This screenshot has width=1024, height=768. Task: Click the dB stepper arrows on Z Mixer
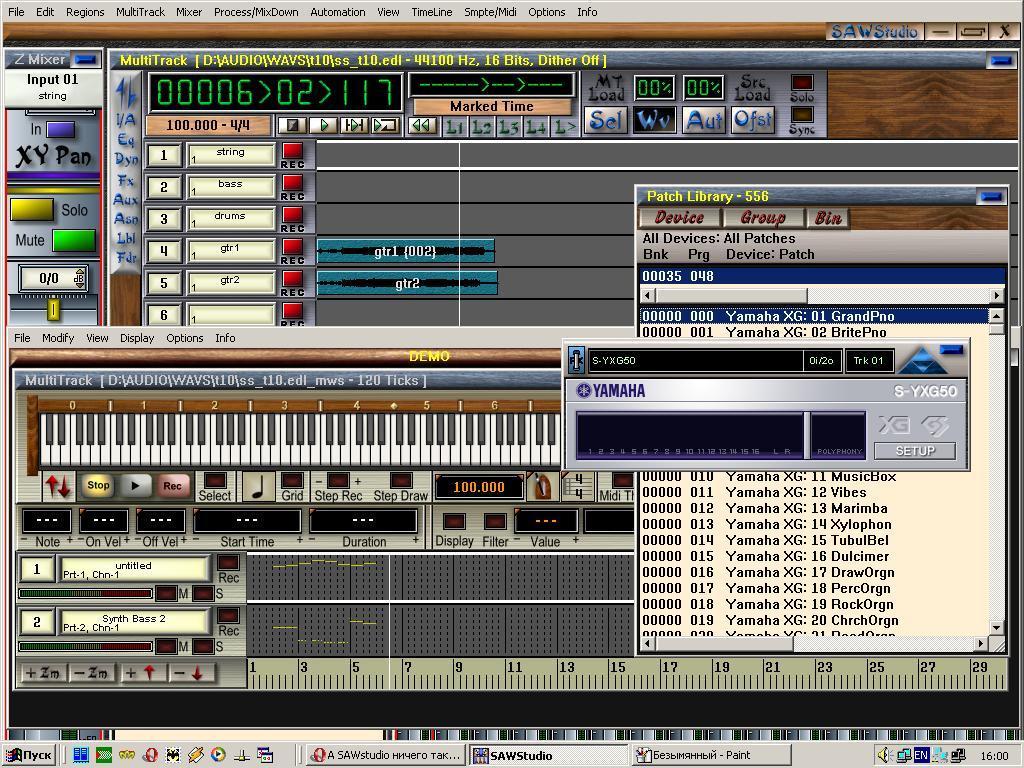pyautogui.click(x=80, y=279)
